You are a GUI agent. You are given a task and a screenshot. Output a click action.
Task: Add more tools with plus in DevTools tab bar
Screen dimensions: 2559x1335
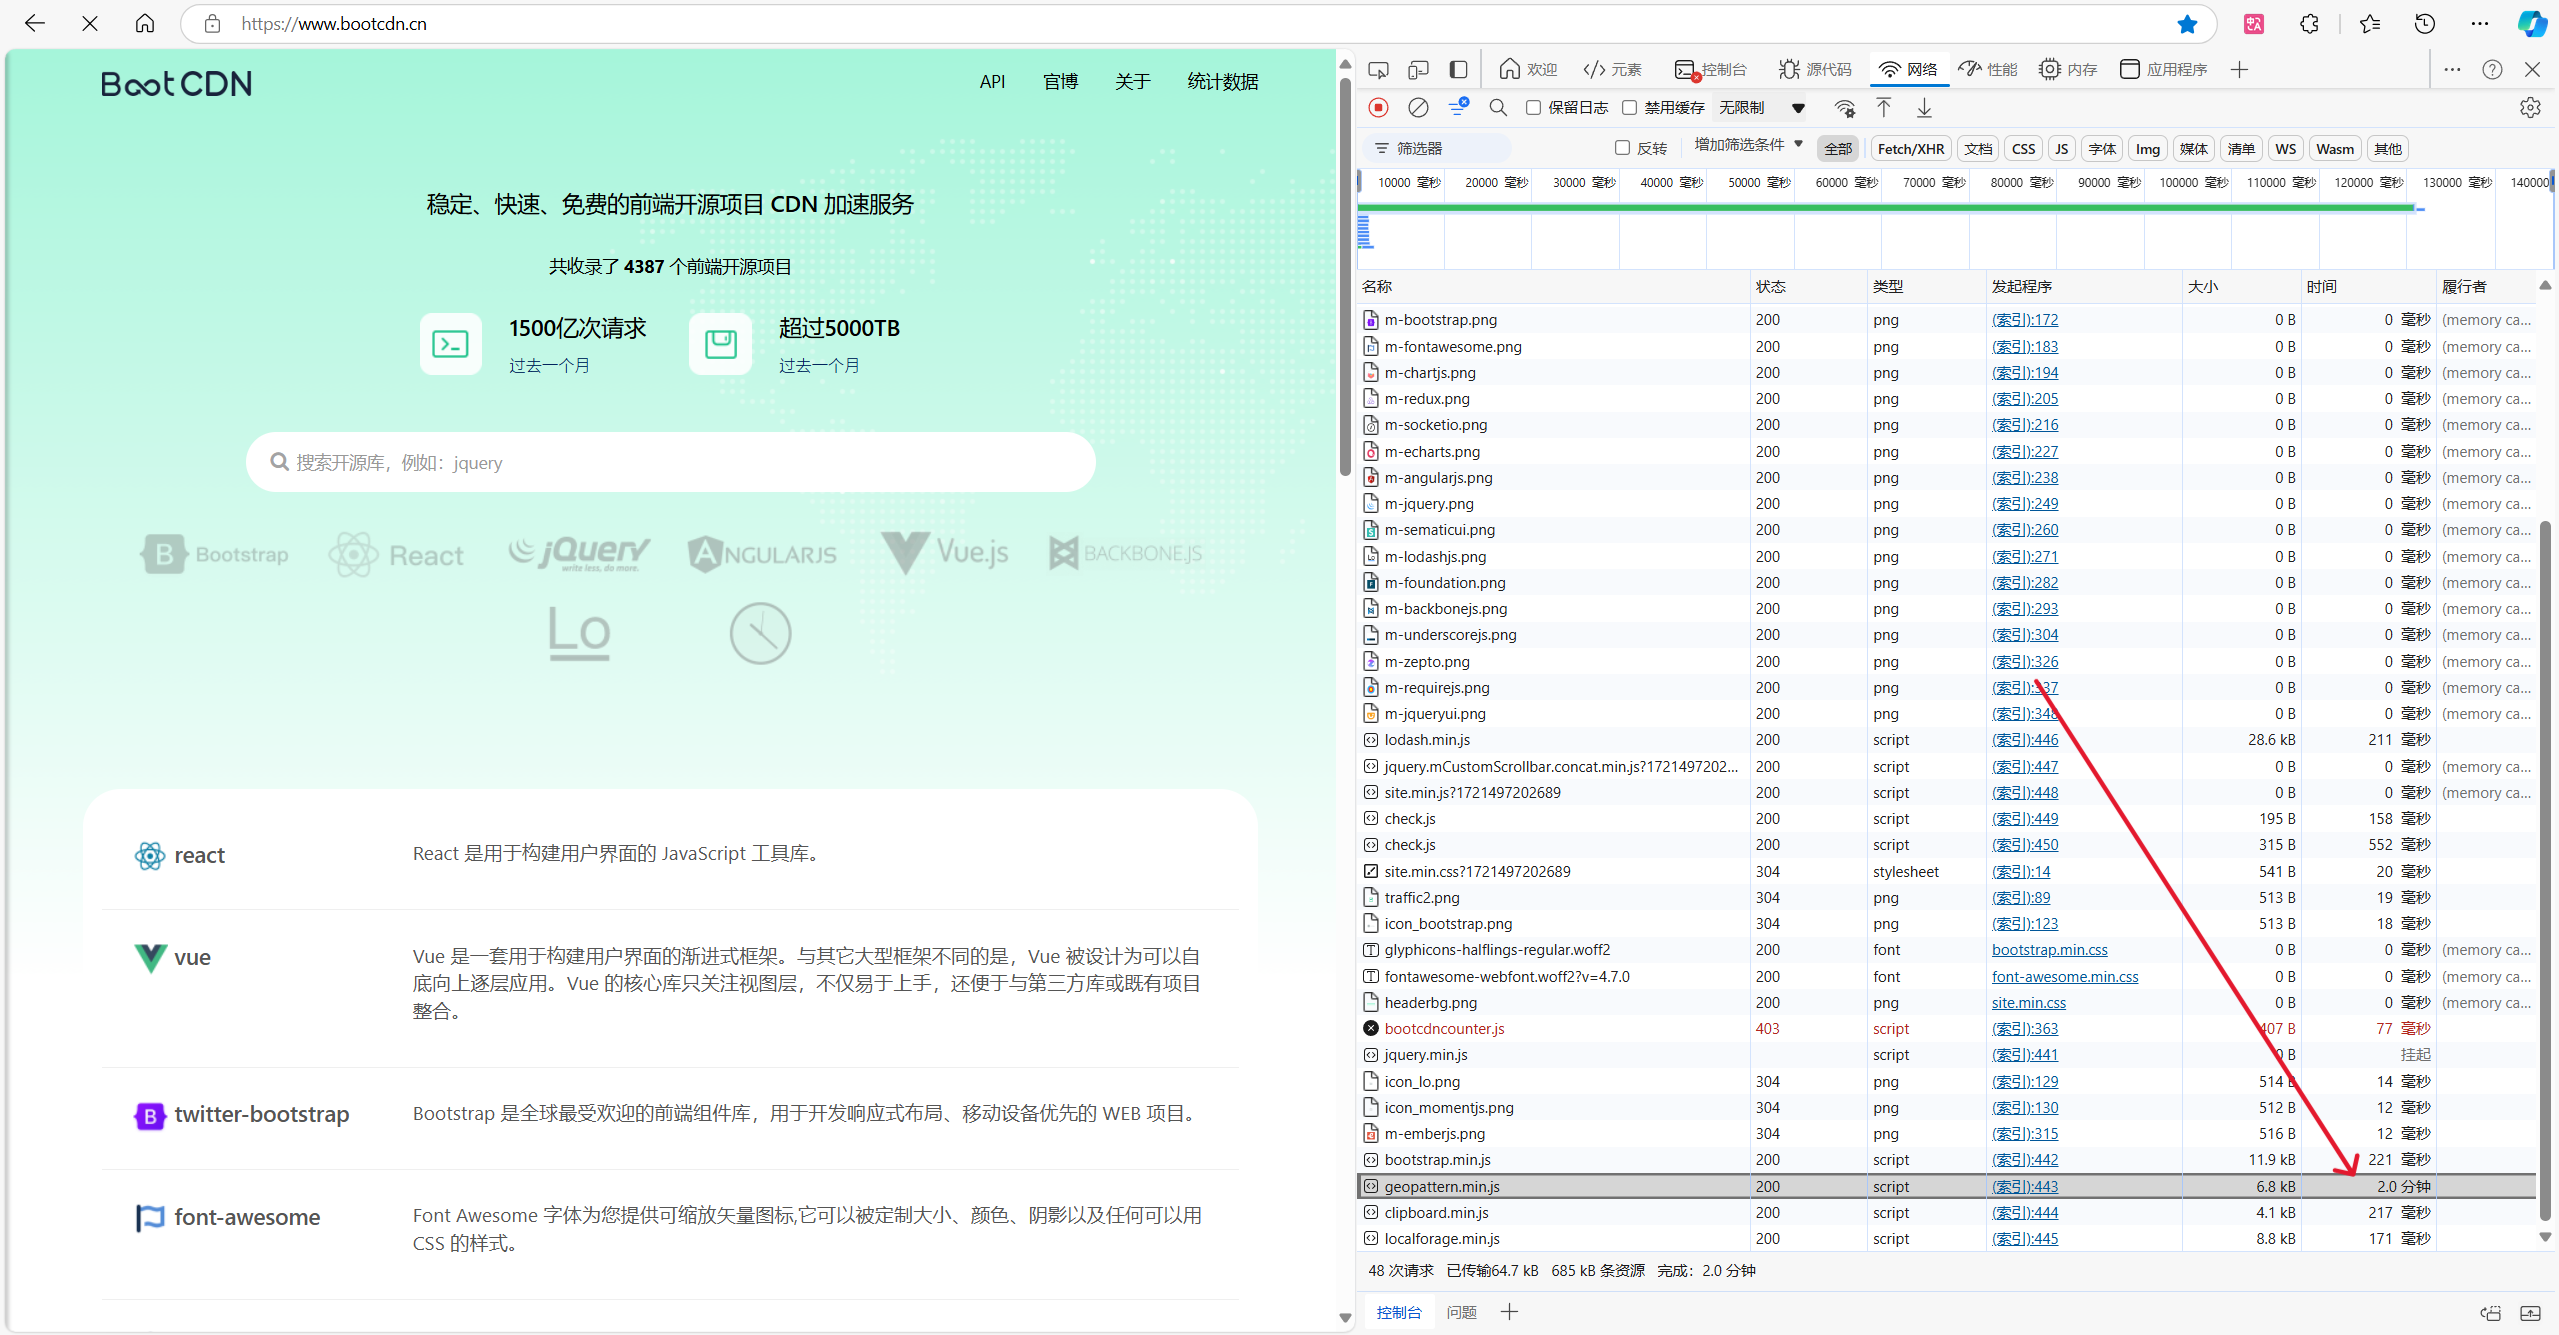[x=2239, y=69]
